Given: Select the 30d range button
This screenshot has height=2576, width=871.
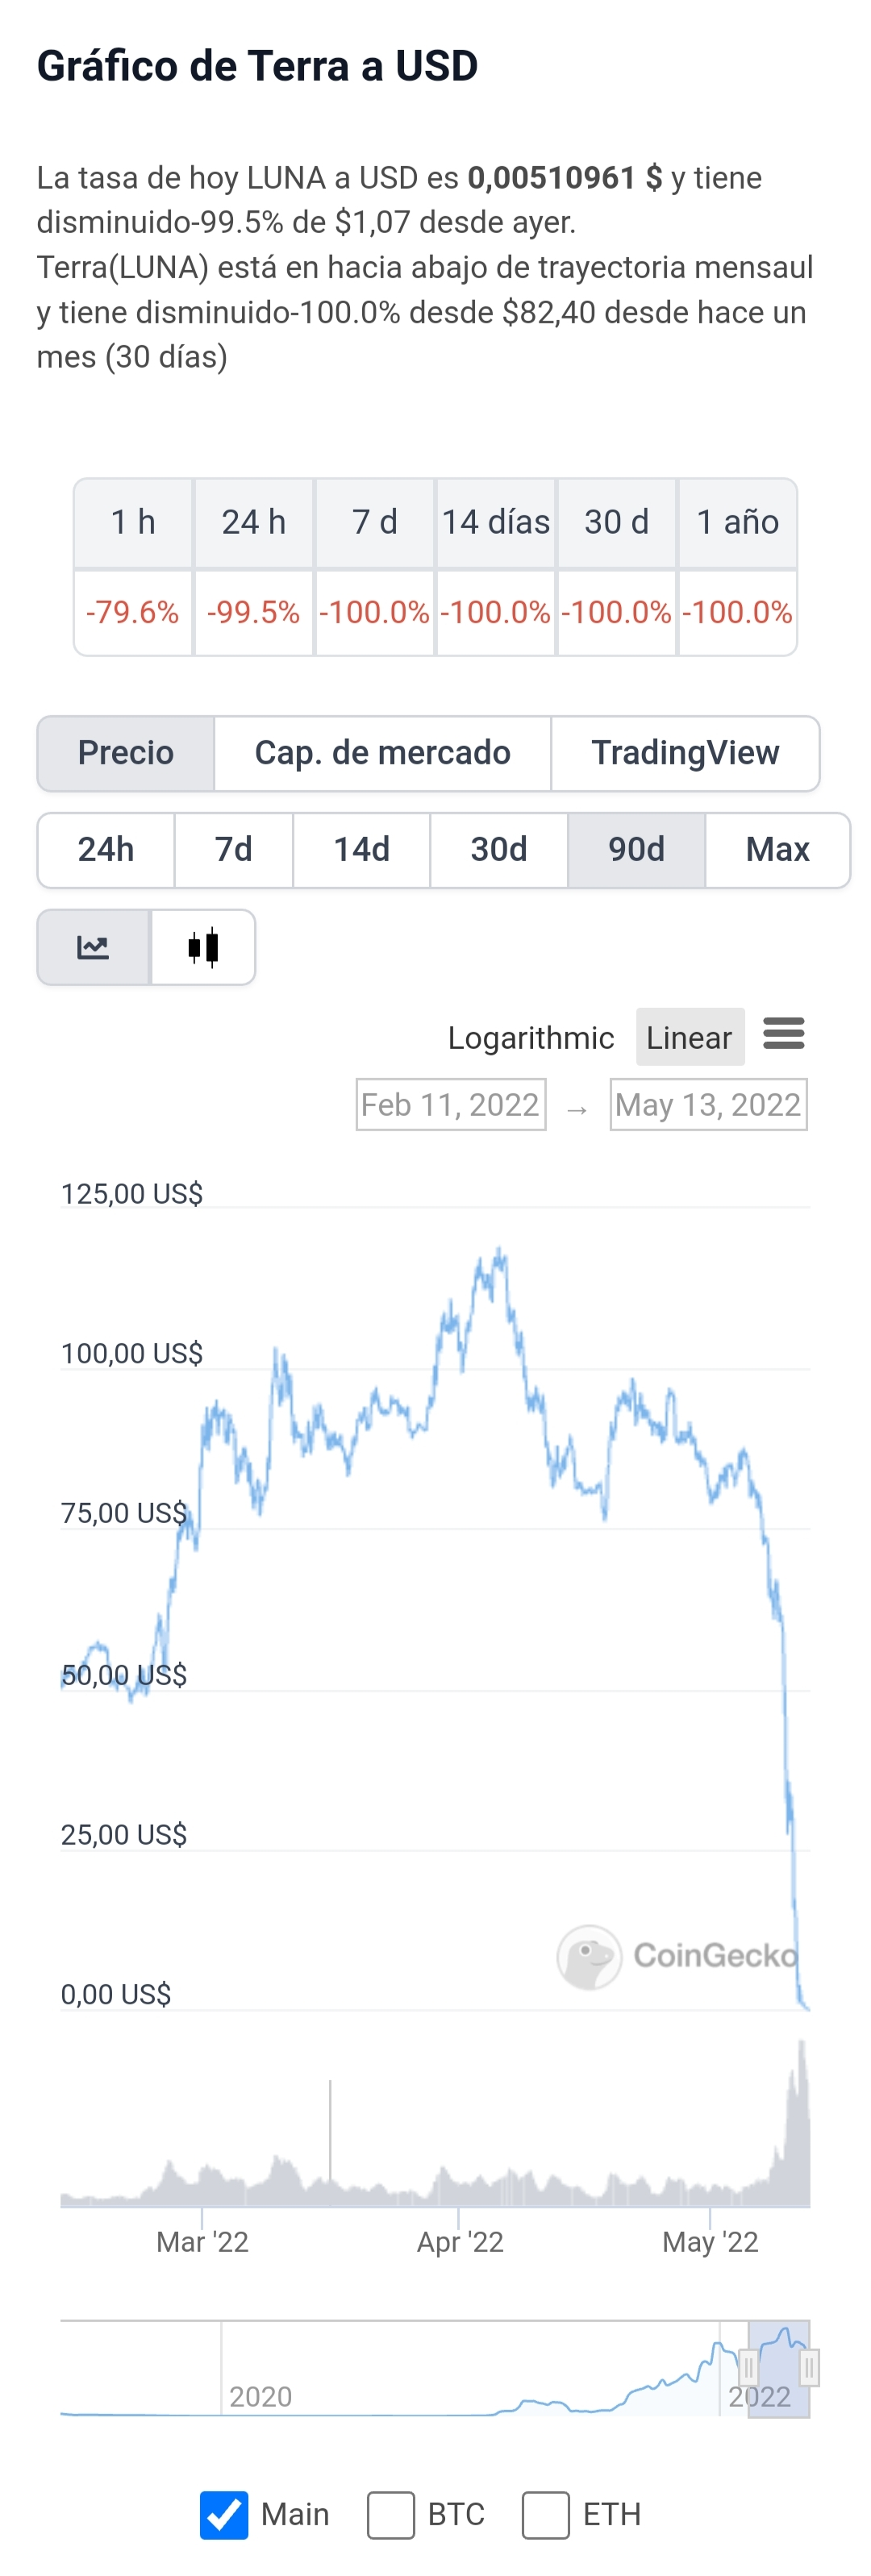Looking at the screenshot, I should (x=499, y=850).
